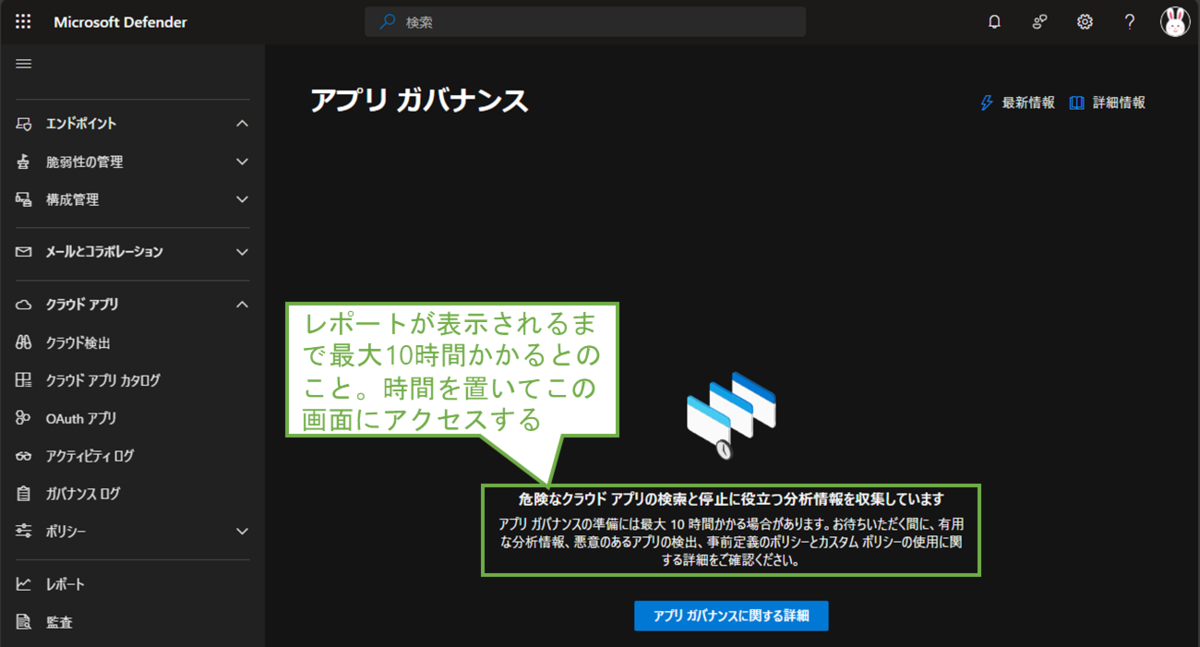Click the ポリシー sliders icon
The width and height of the screenshot is (1200, 647).
click(x=24, y=532)
